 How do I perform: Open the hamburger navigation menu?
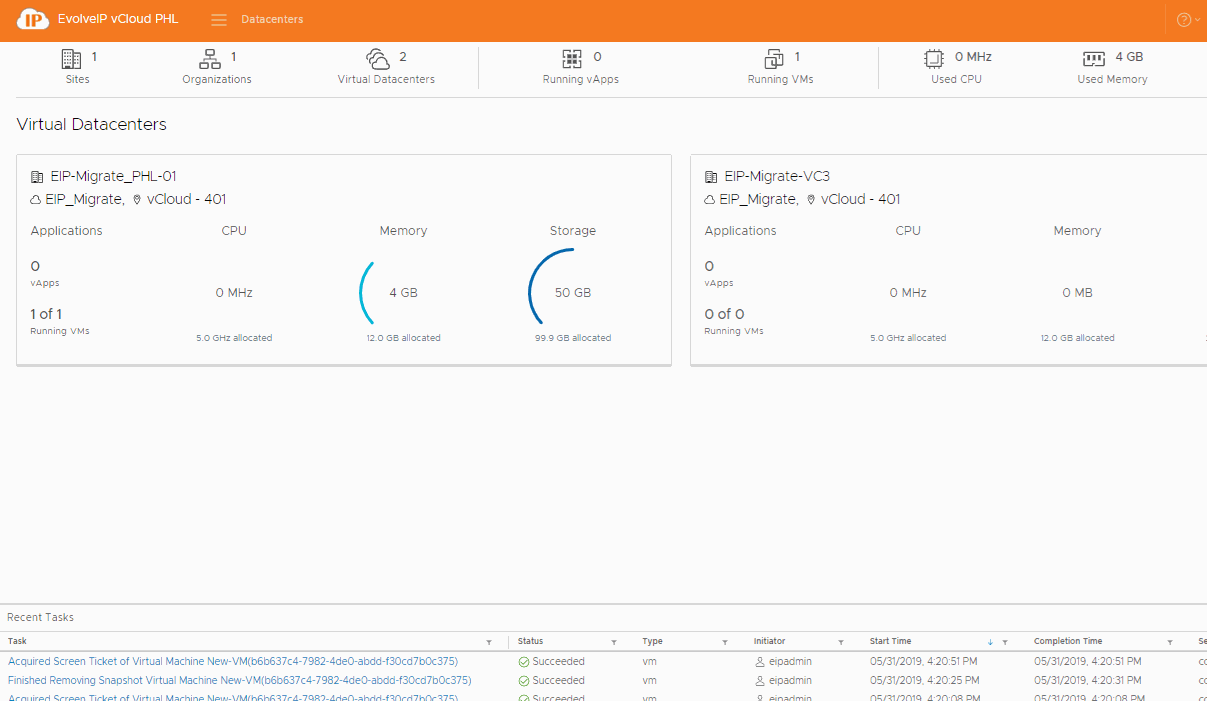click(219, 20)
